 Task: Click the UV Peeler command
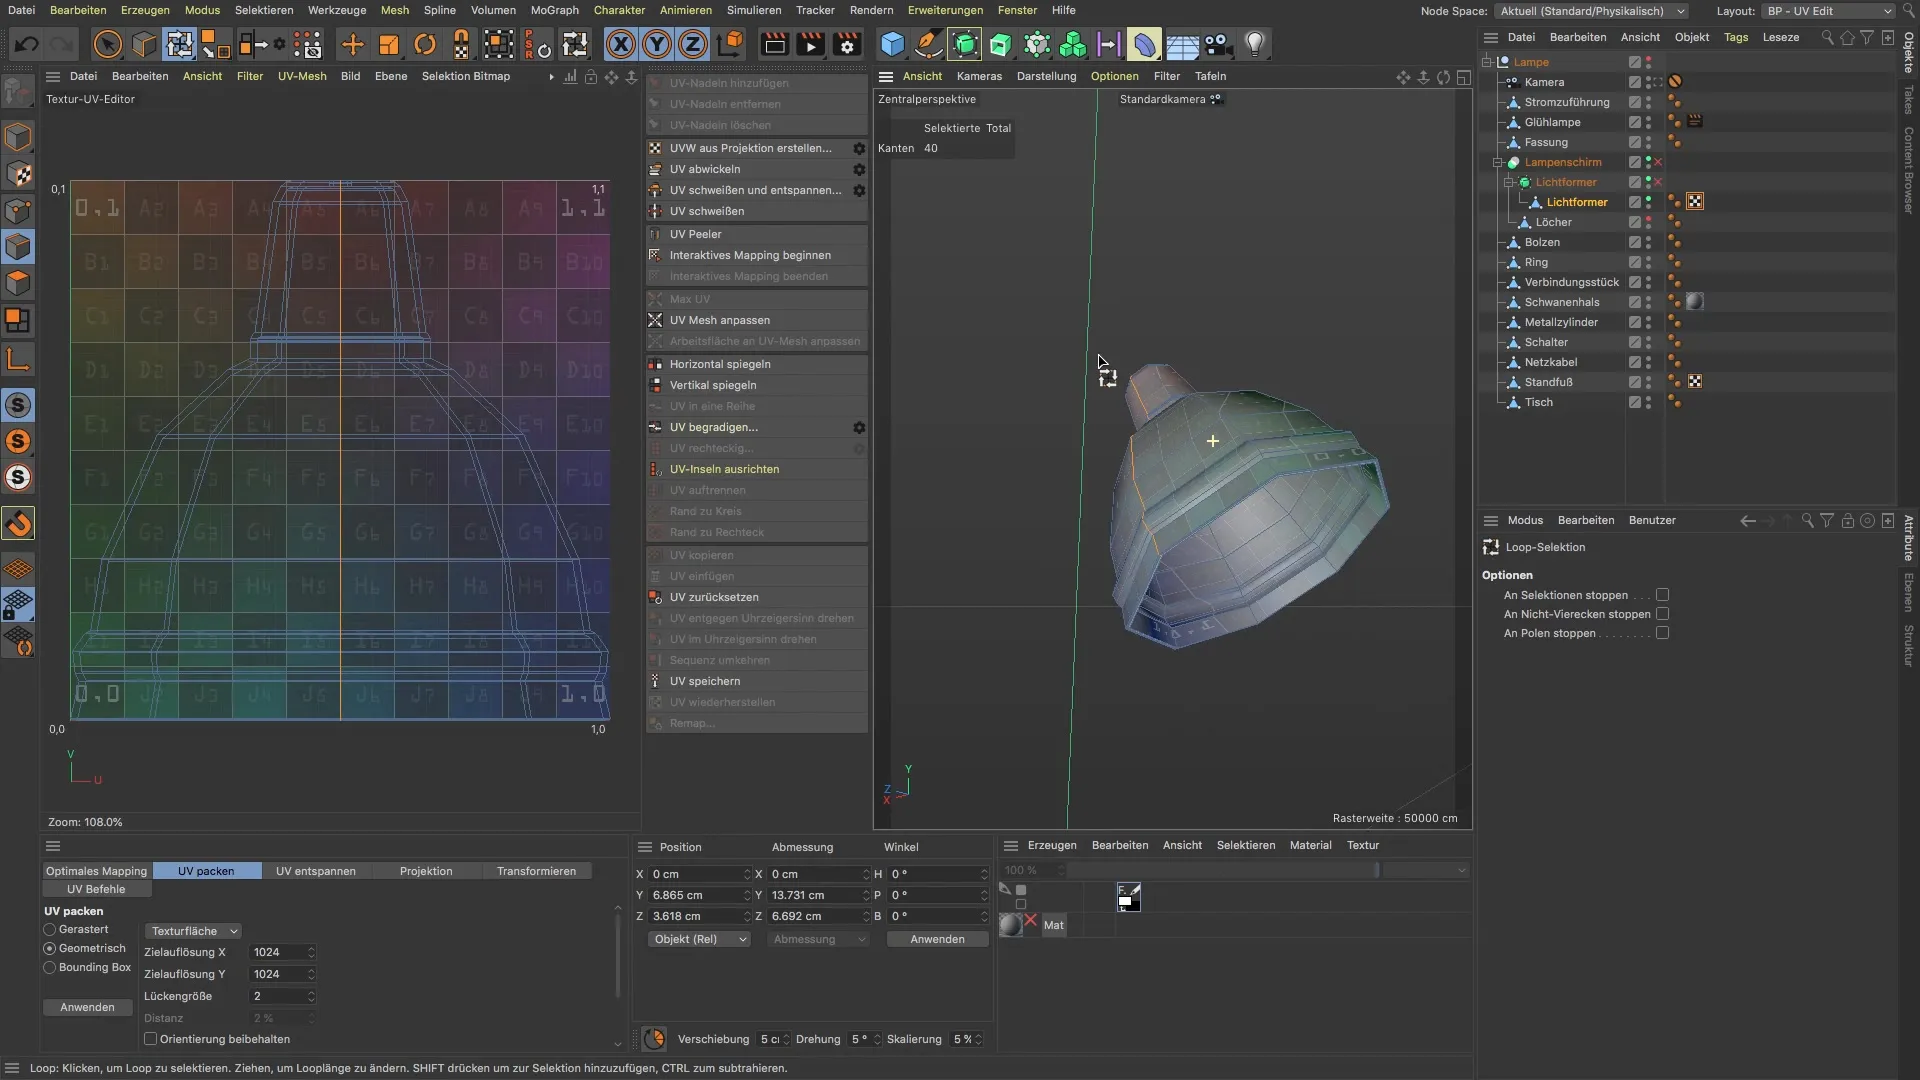click(x=757, y=234)
